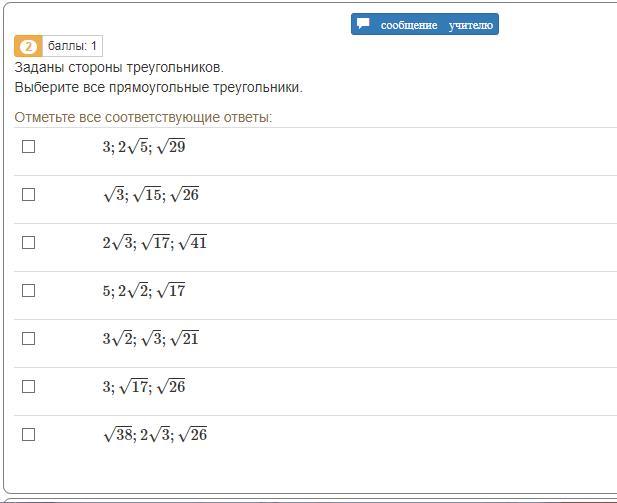The width and height of the screenshot is (617, 503).
Task: Select the checkbox for 2√3; √17; √41
Action: coord(28,242)
